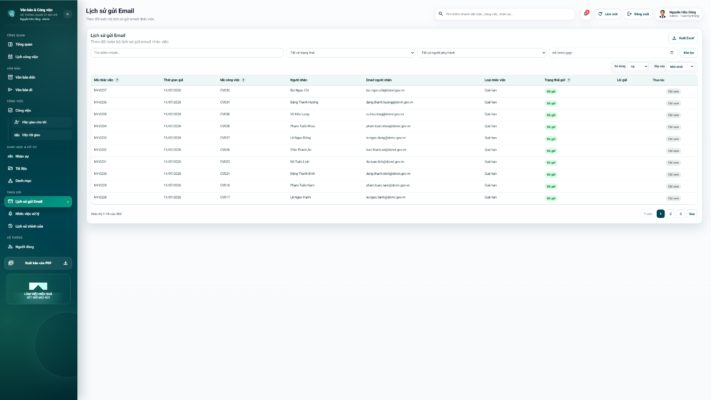The width and height of the screenshot is (711, 400).
Task: Click the Email người nhận column header
Action: (379, 80)
